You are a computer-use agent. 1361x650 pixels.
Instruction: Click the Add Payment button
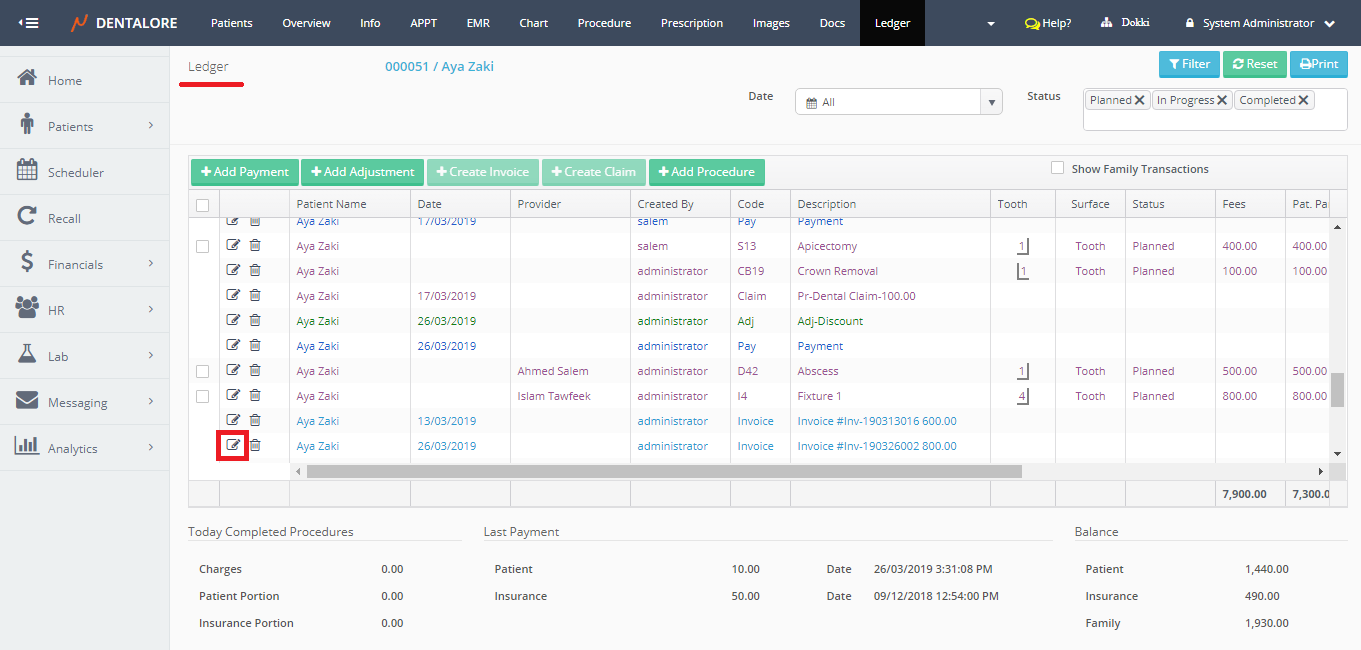pos(244,172)
